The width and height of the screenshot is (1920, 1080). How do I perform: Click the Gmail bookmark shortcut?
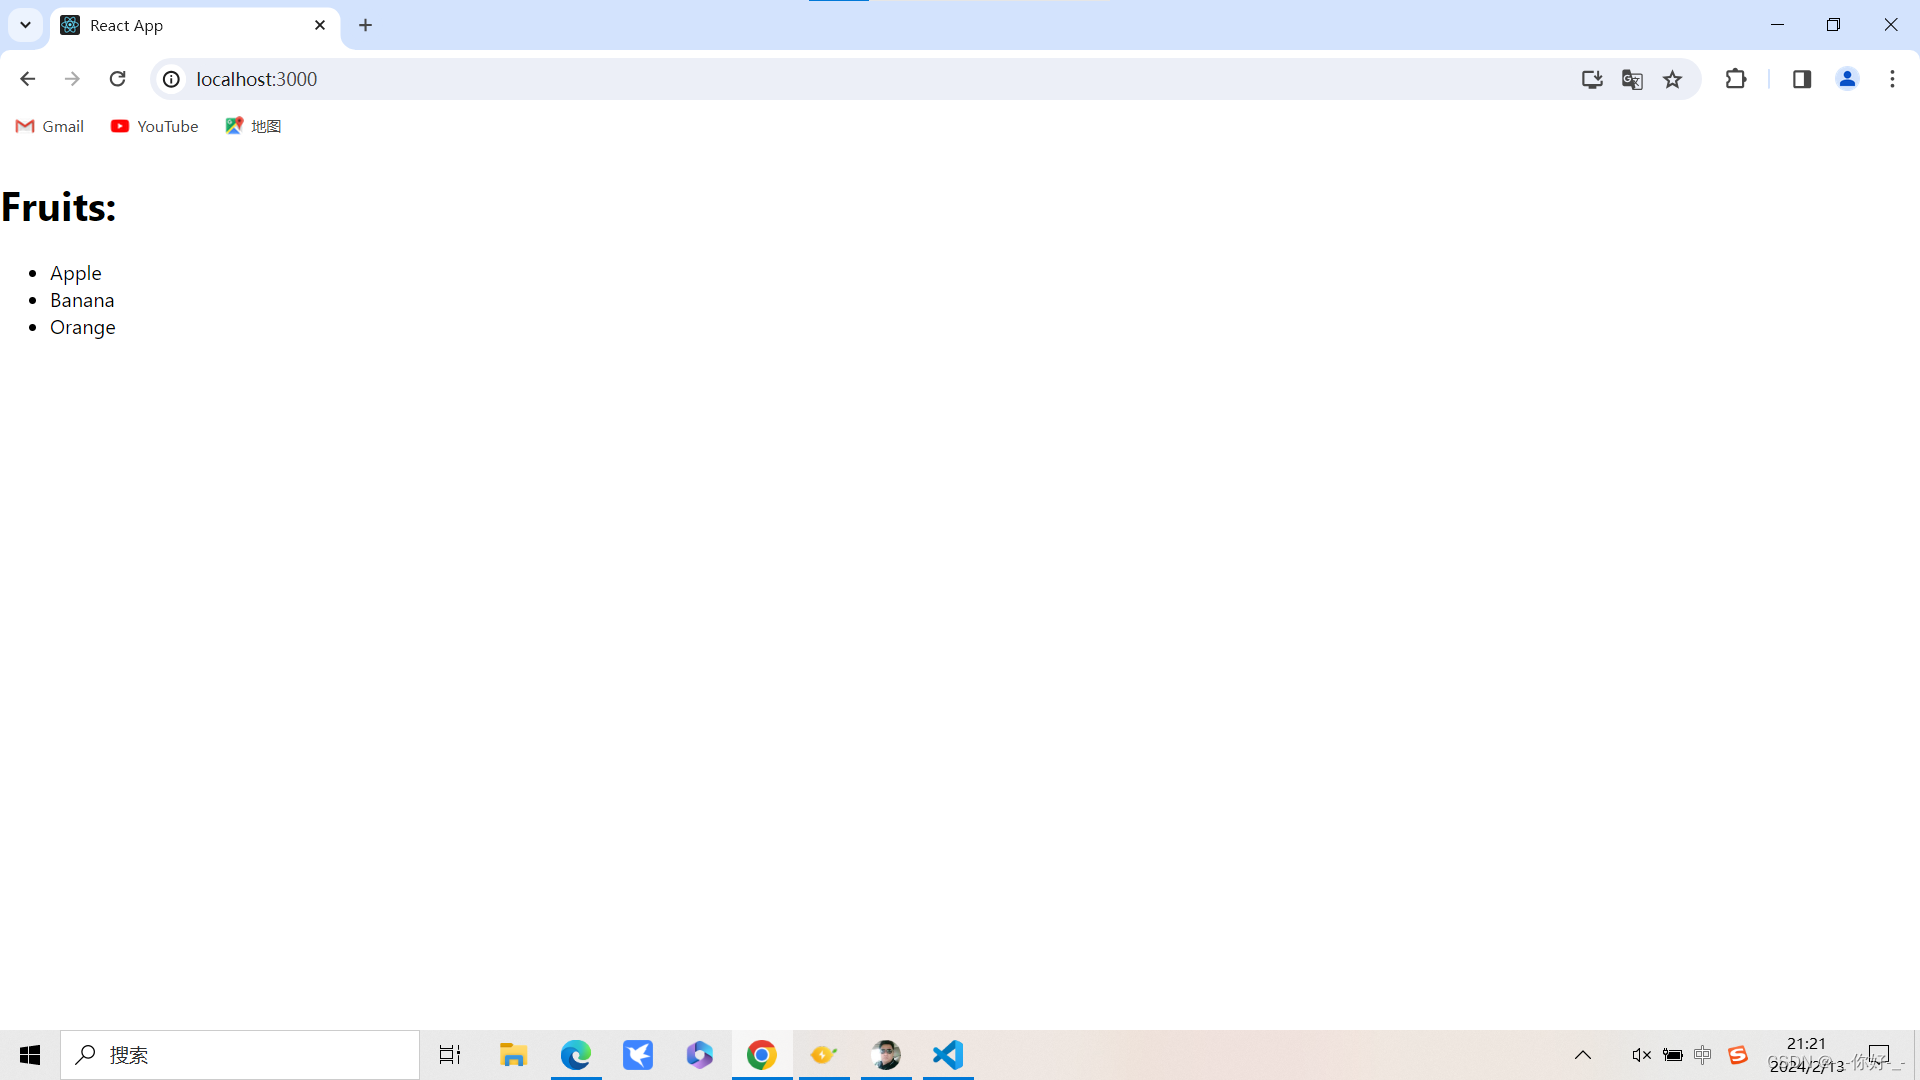click(x=47, y=125)
